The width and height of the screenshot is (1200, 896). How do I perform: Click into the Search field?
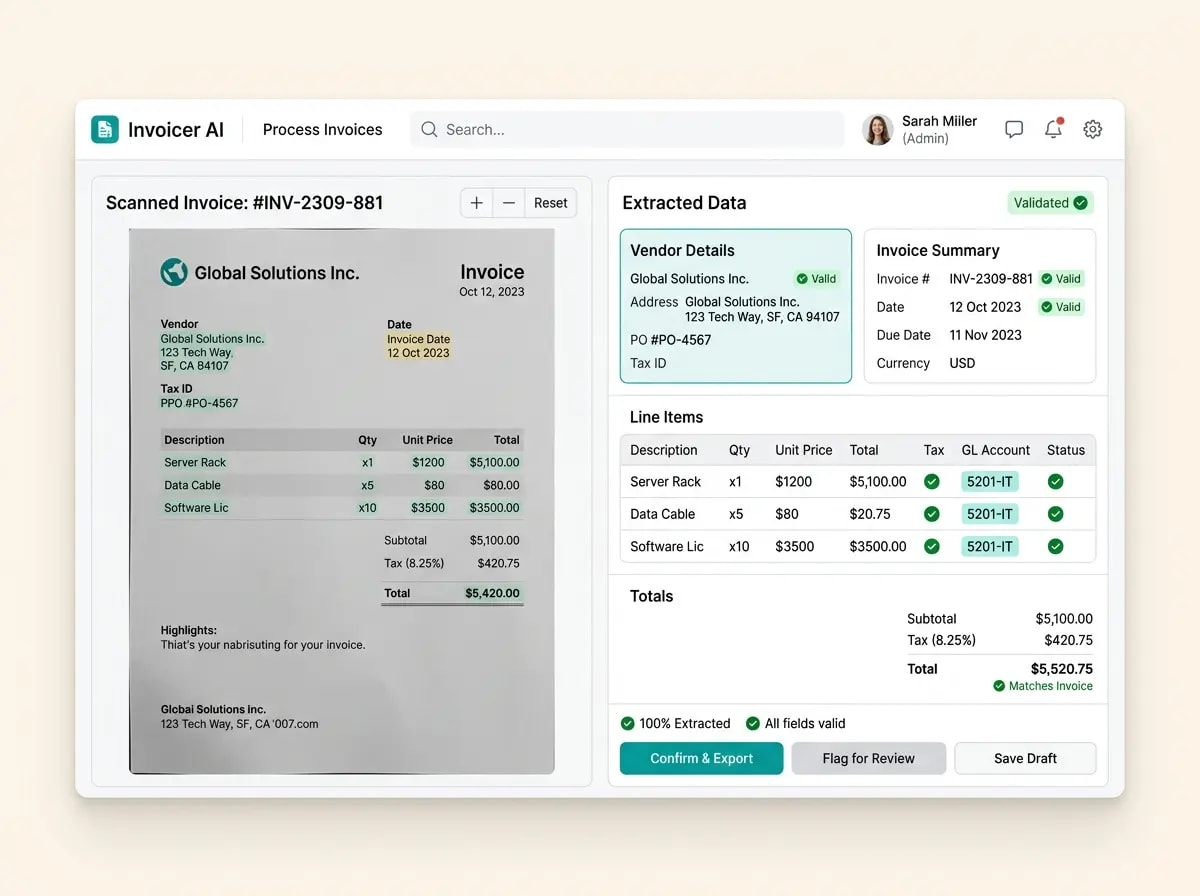[x=627, y=129]
